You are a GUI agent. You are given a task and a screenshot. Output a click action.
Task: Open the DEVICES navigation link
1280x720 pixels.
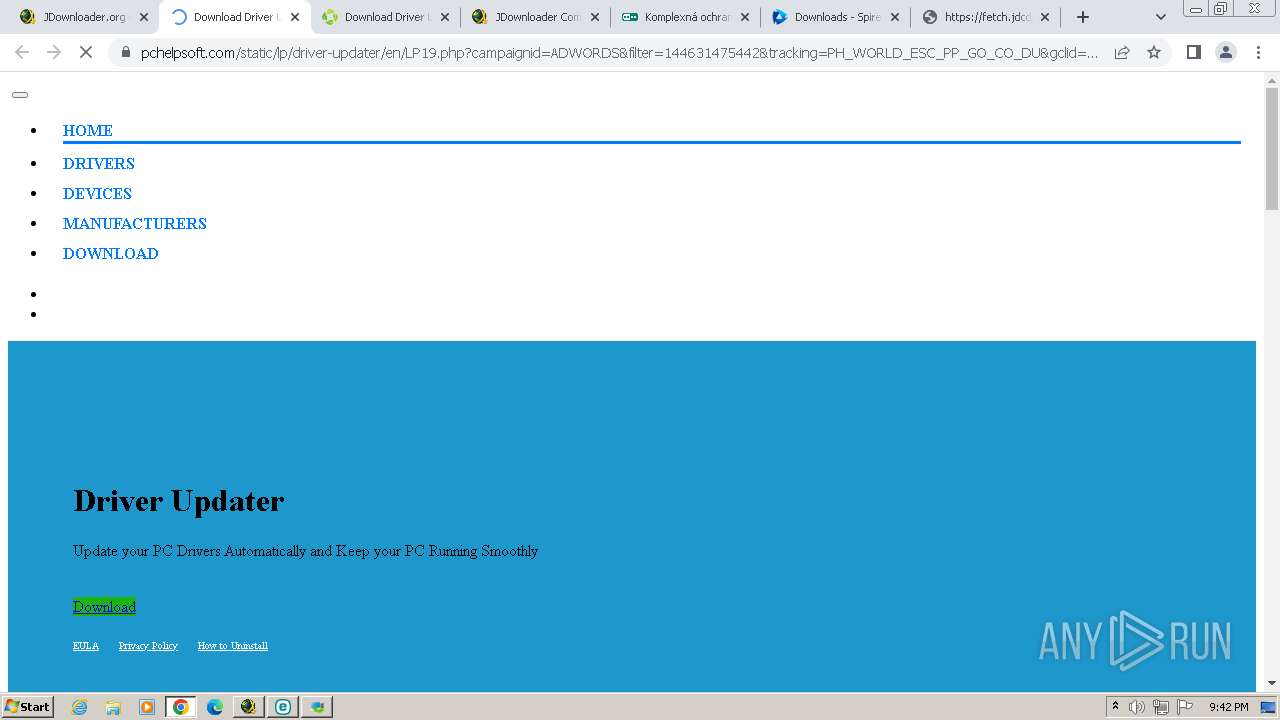pos(97,193)
